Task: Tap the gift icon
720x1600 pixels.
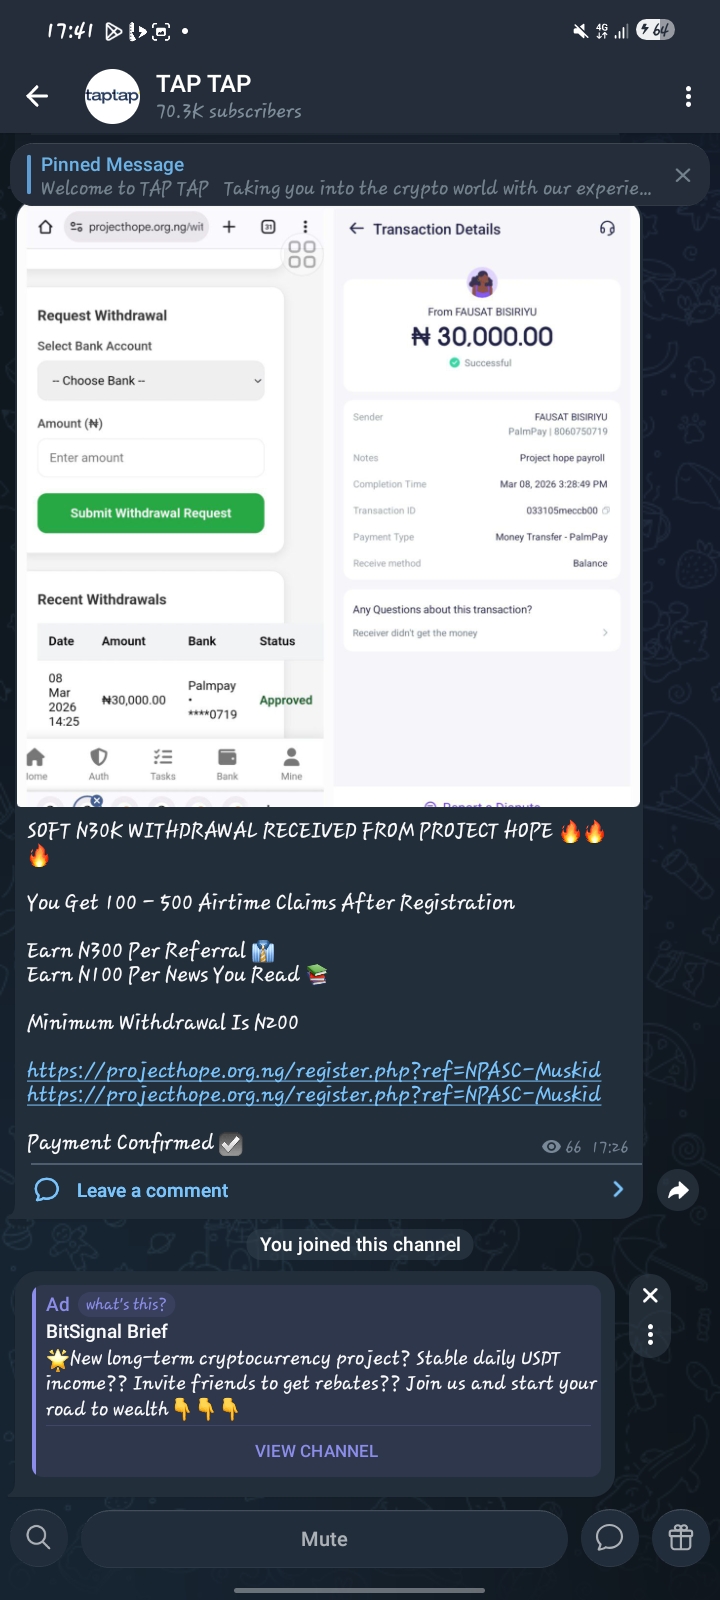Action: coord(681,1538)
